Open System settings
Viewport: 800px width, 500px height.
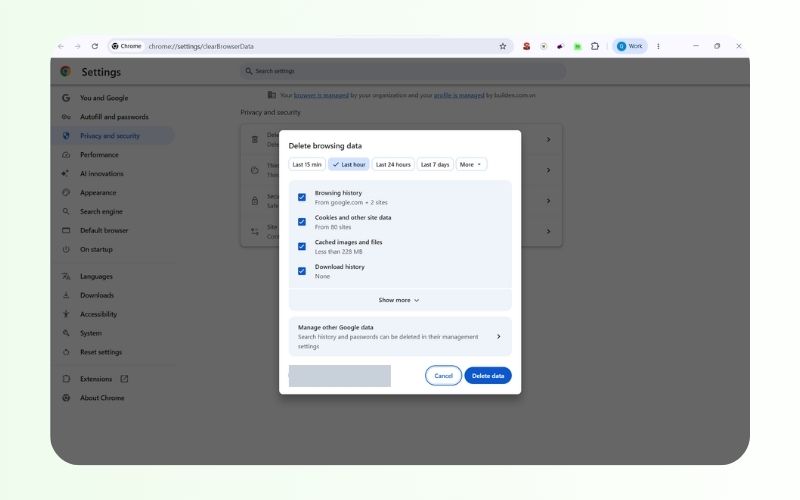(x=90, y=333)
